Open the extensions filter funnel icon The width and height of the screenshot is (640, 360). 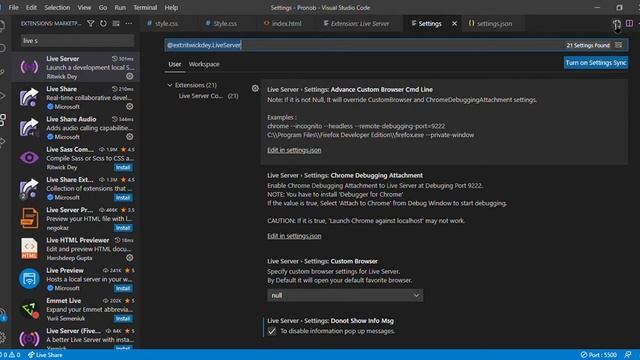tap(91, 24)
